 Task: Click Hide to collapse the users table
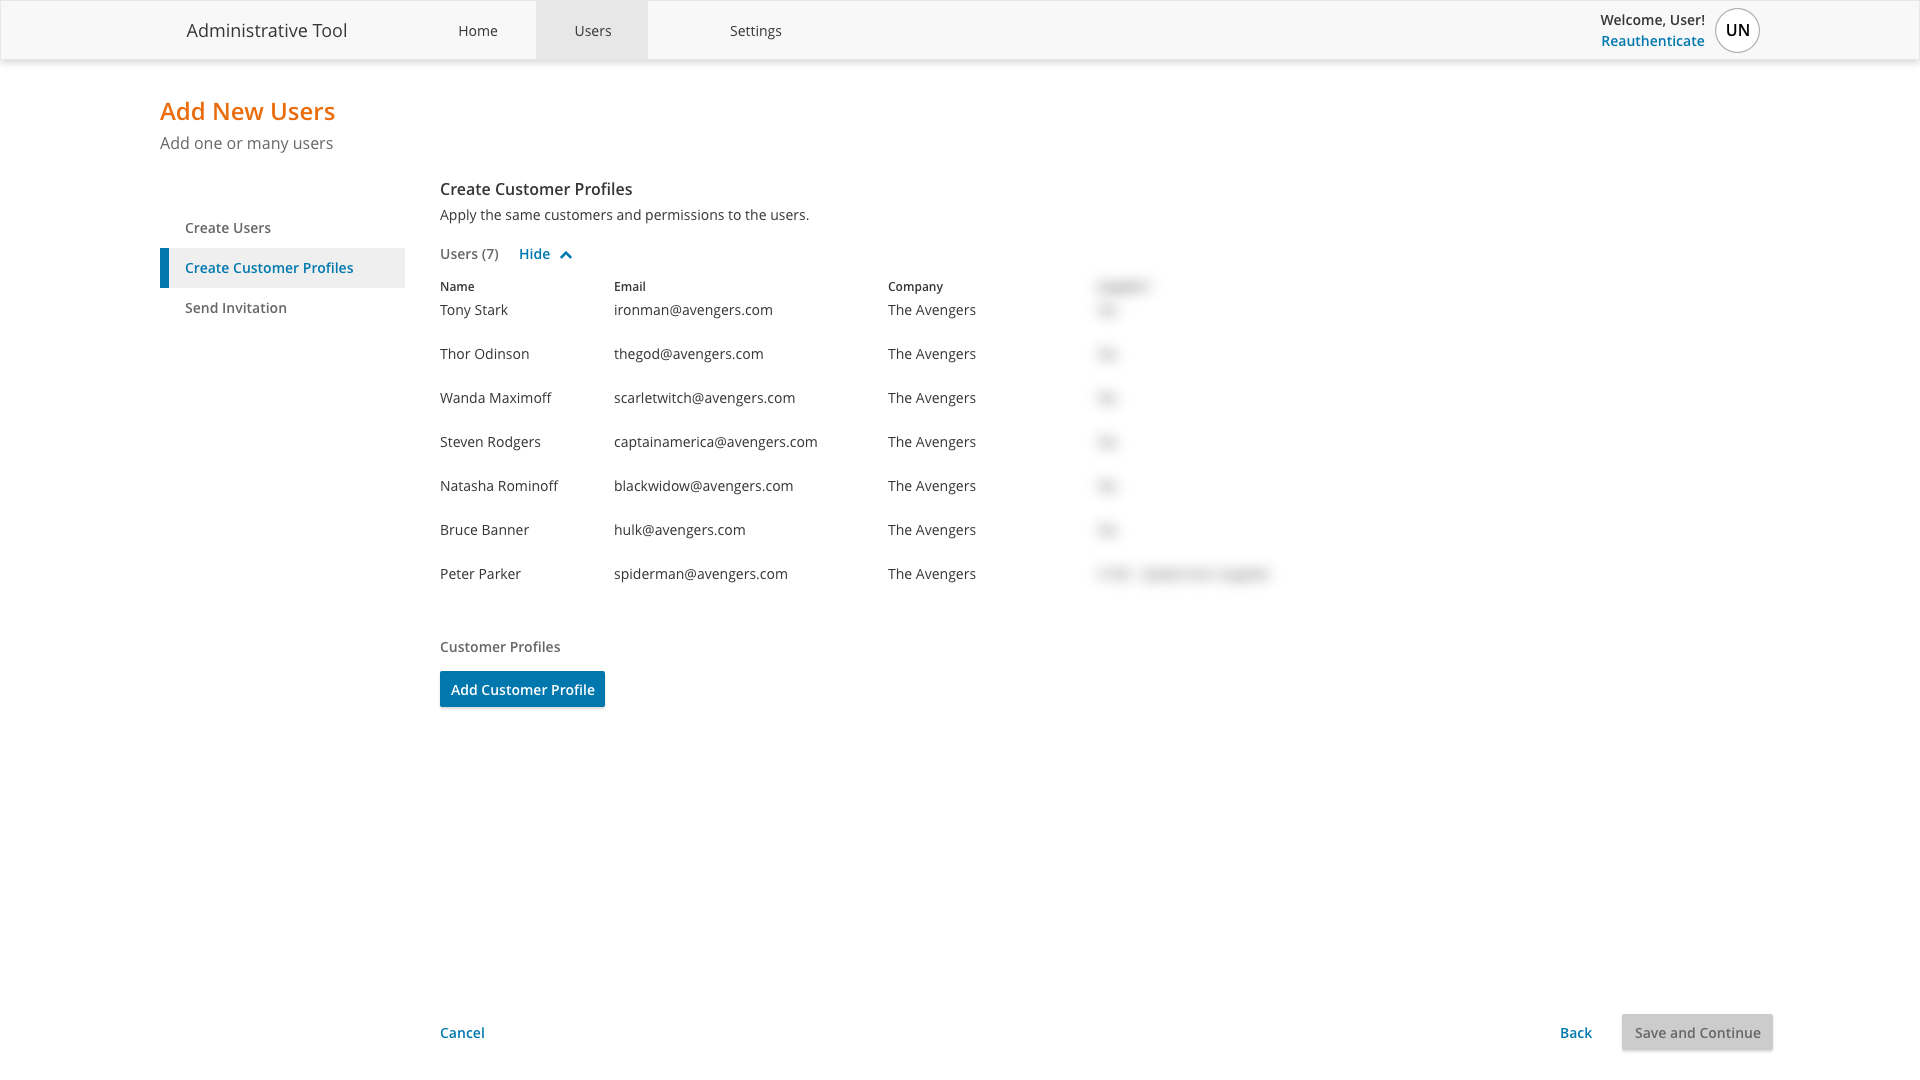tap(535, 254)
